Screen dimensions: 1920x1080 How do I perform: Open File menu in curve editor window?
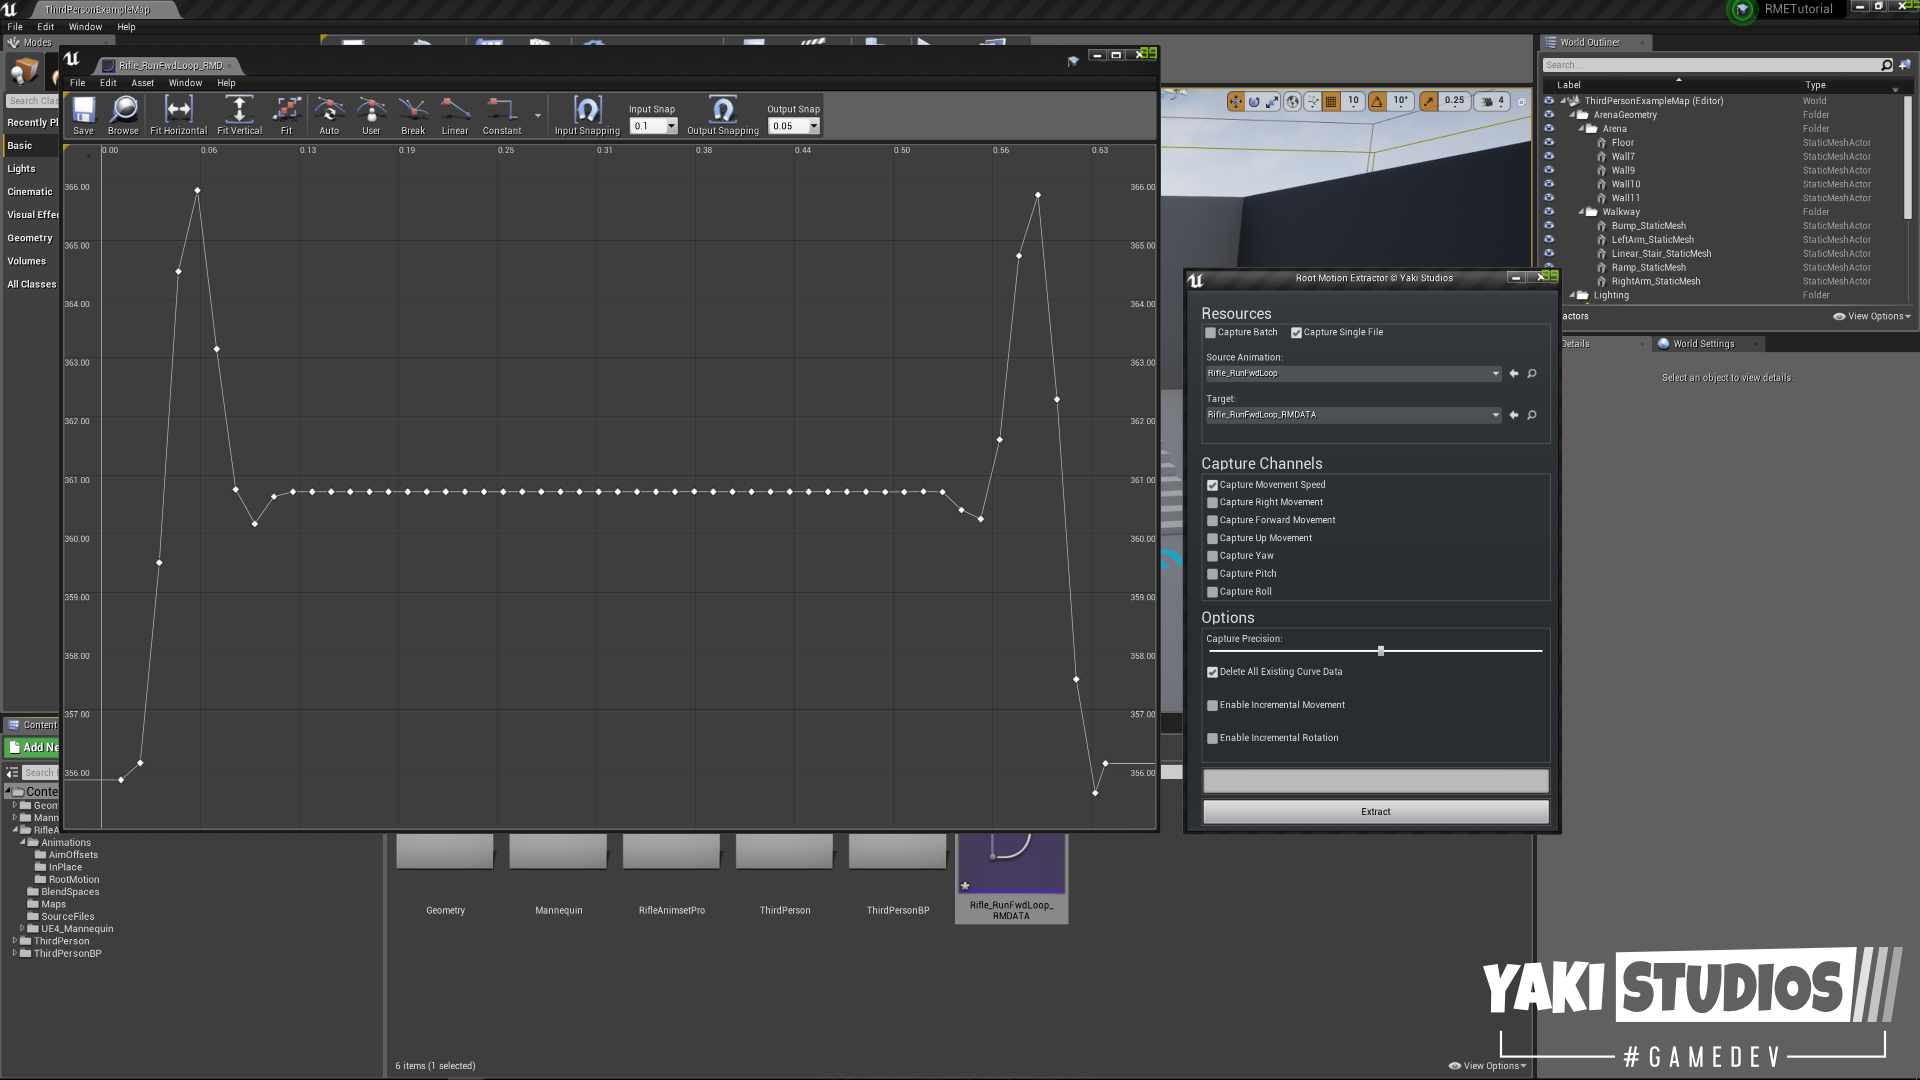pyautogui.click(x=77, y=83)
